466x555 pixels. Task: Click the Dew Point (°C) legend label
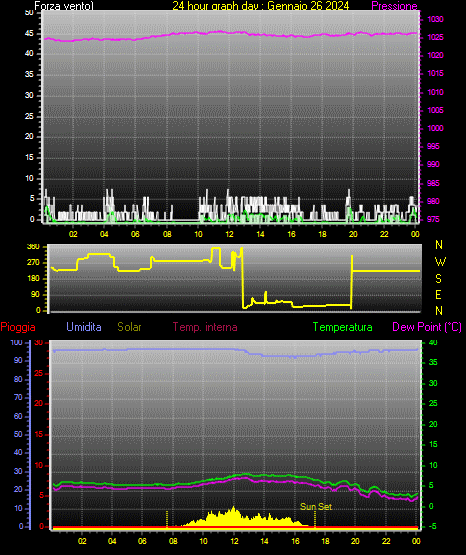[427, 327]
